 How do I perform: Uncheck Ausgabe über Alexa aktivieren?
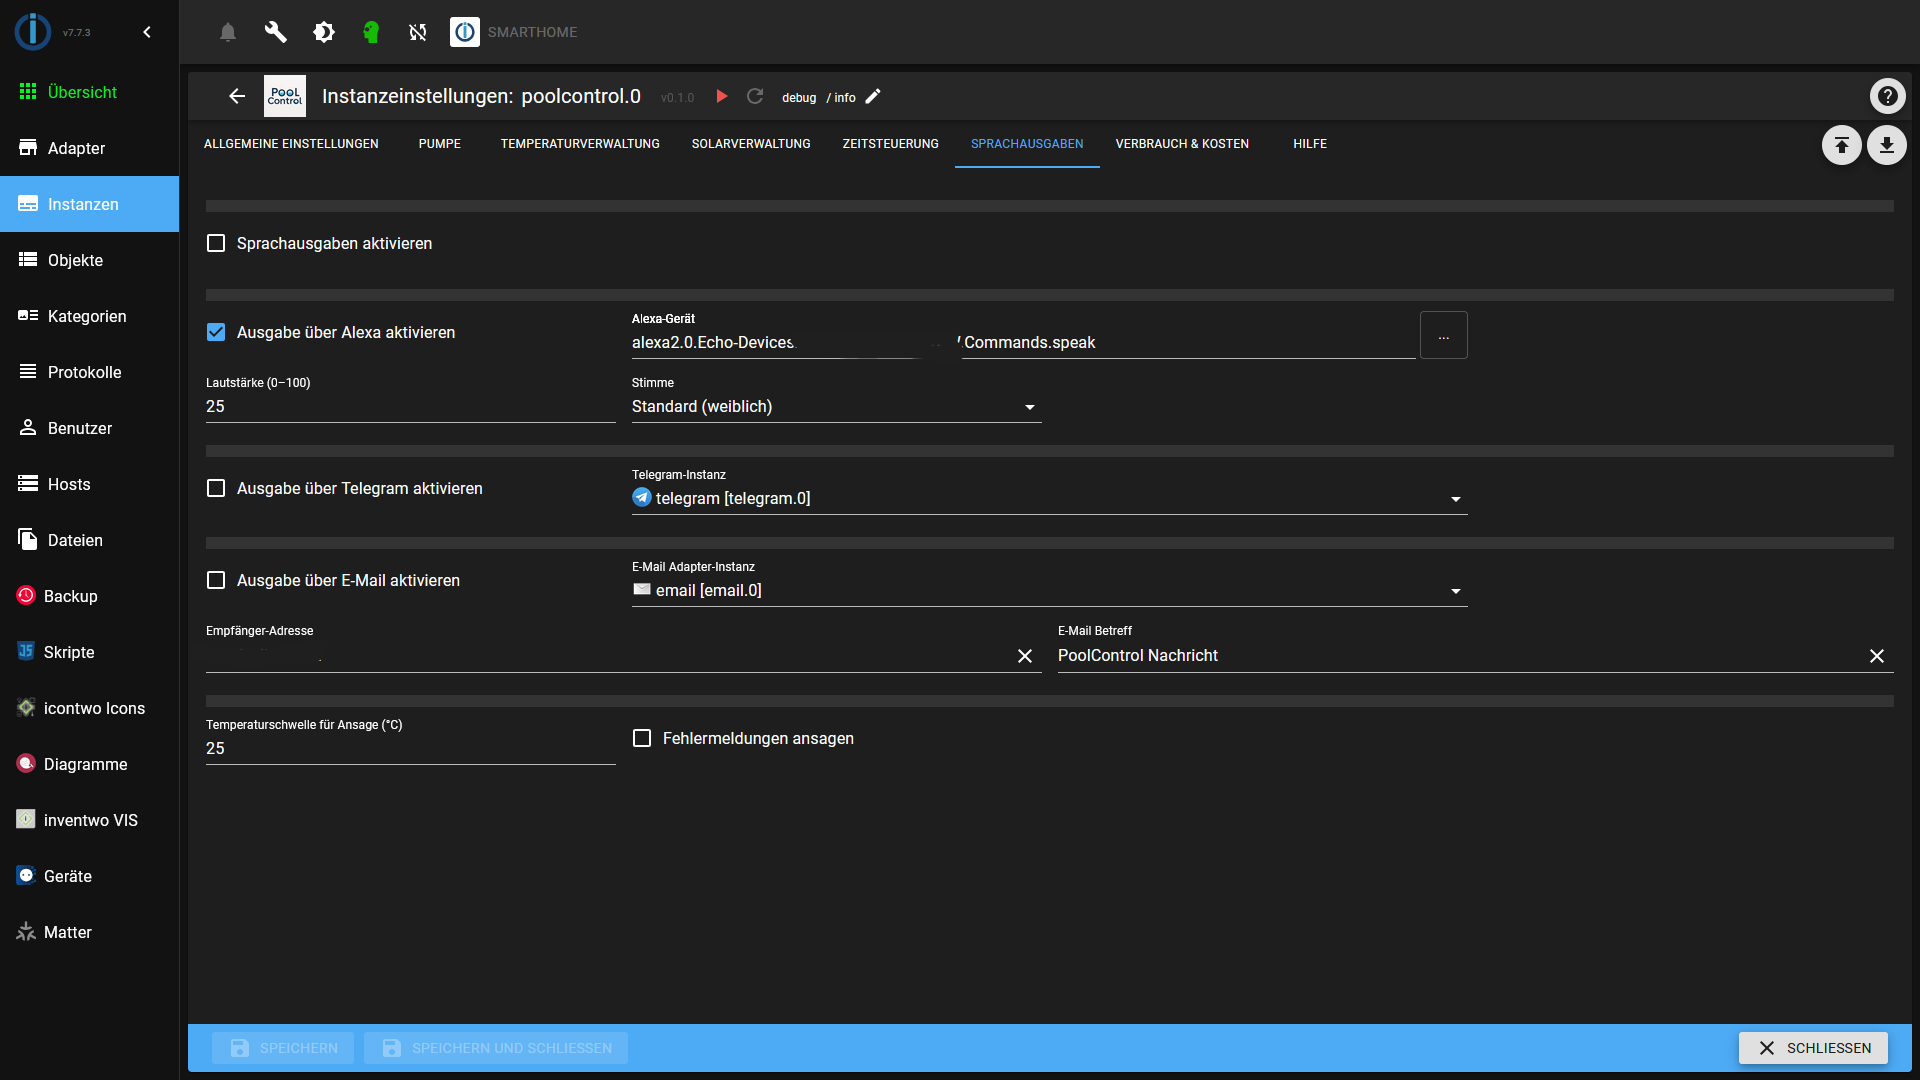coord(216,332)
